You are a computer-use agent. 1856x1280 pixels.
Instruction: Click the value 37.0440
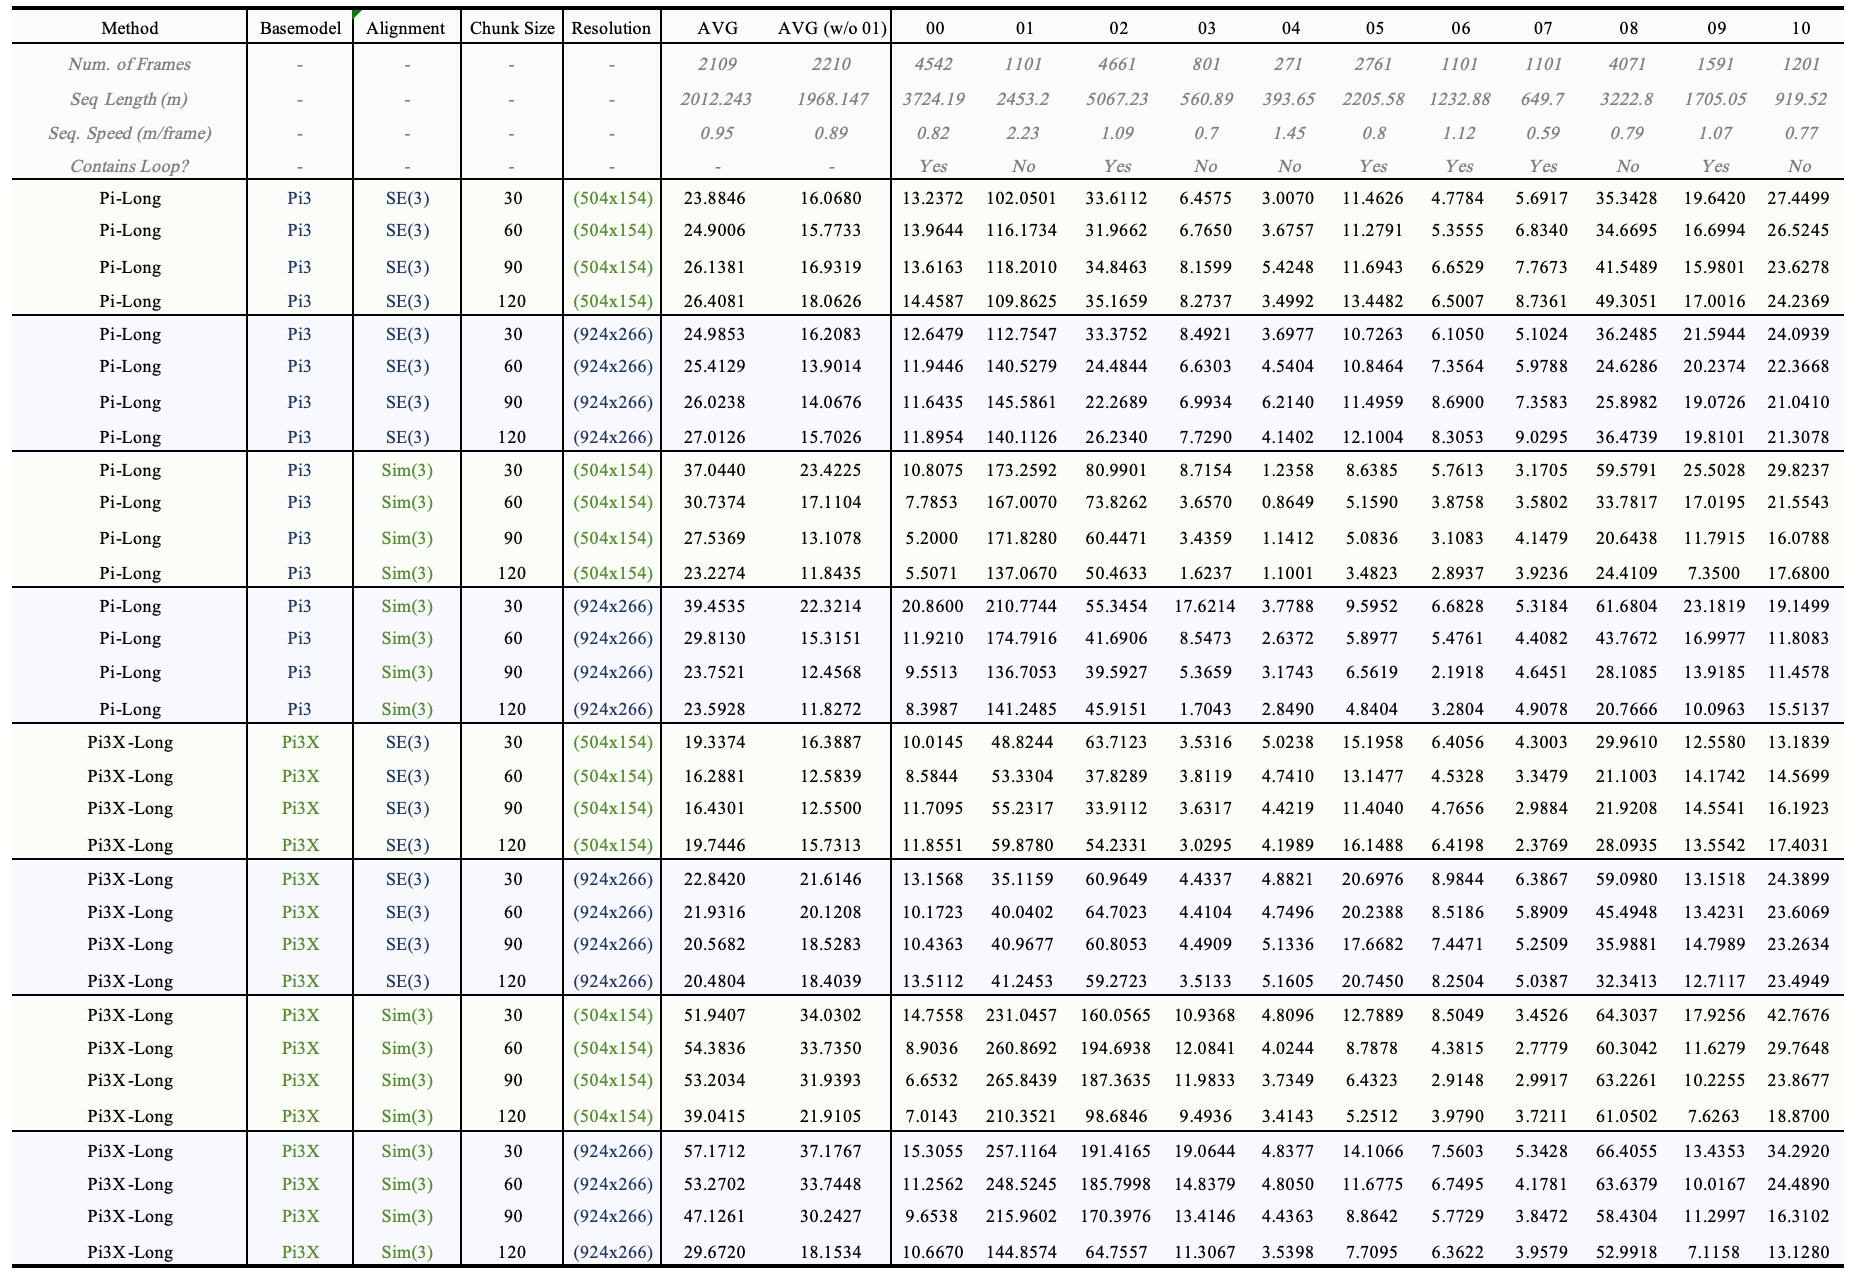click(x=715, y=470)
